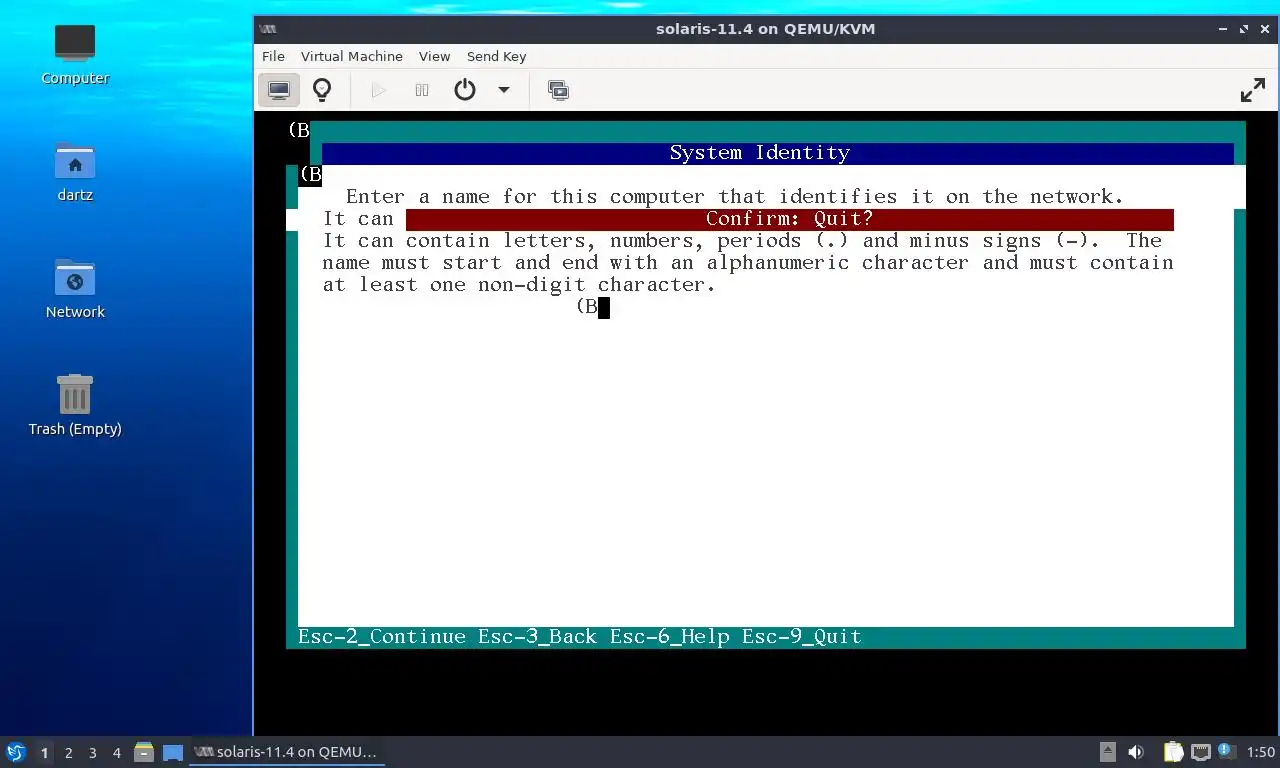Select the Trash (Empty) desktop icon
The height and width of the screenshot is (768, 1280).
(x=75, y=405)
